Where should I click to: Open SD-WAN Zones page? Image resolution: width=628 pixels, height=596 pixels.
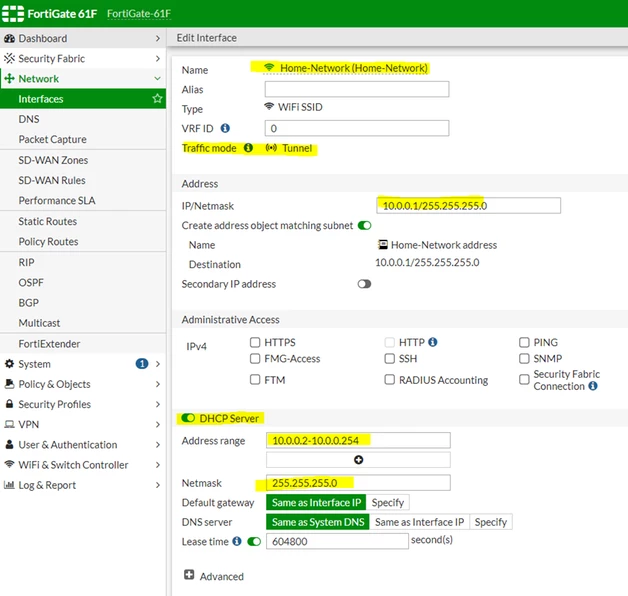pyautogui.click(x=83, y=160)
